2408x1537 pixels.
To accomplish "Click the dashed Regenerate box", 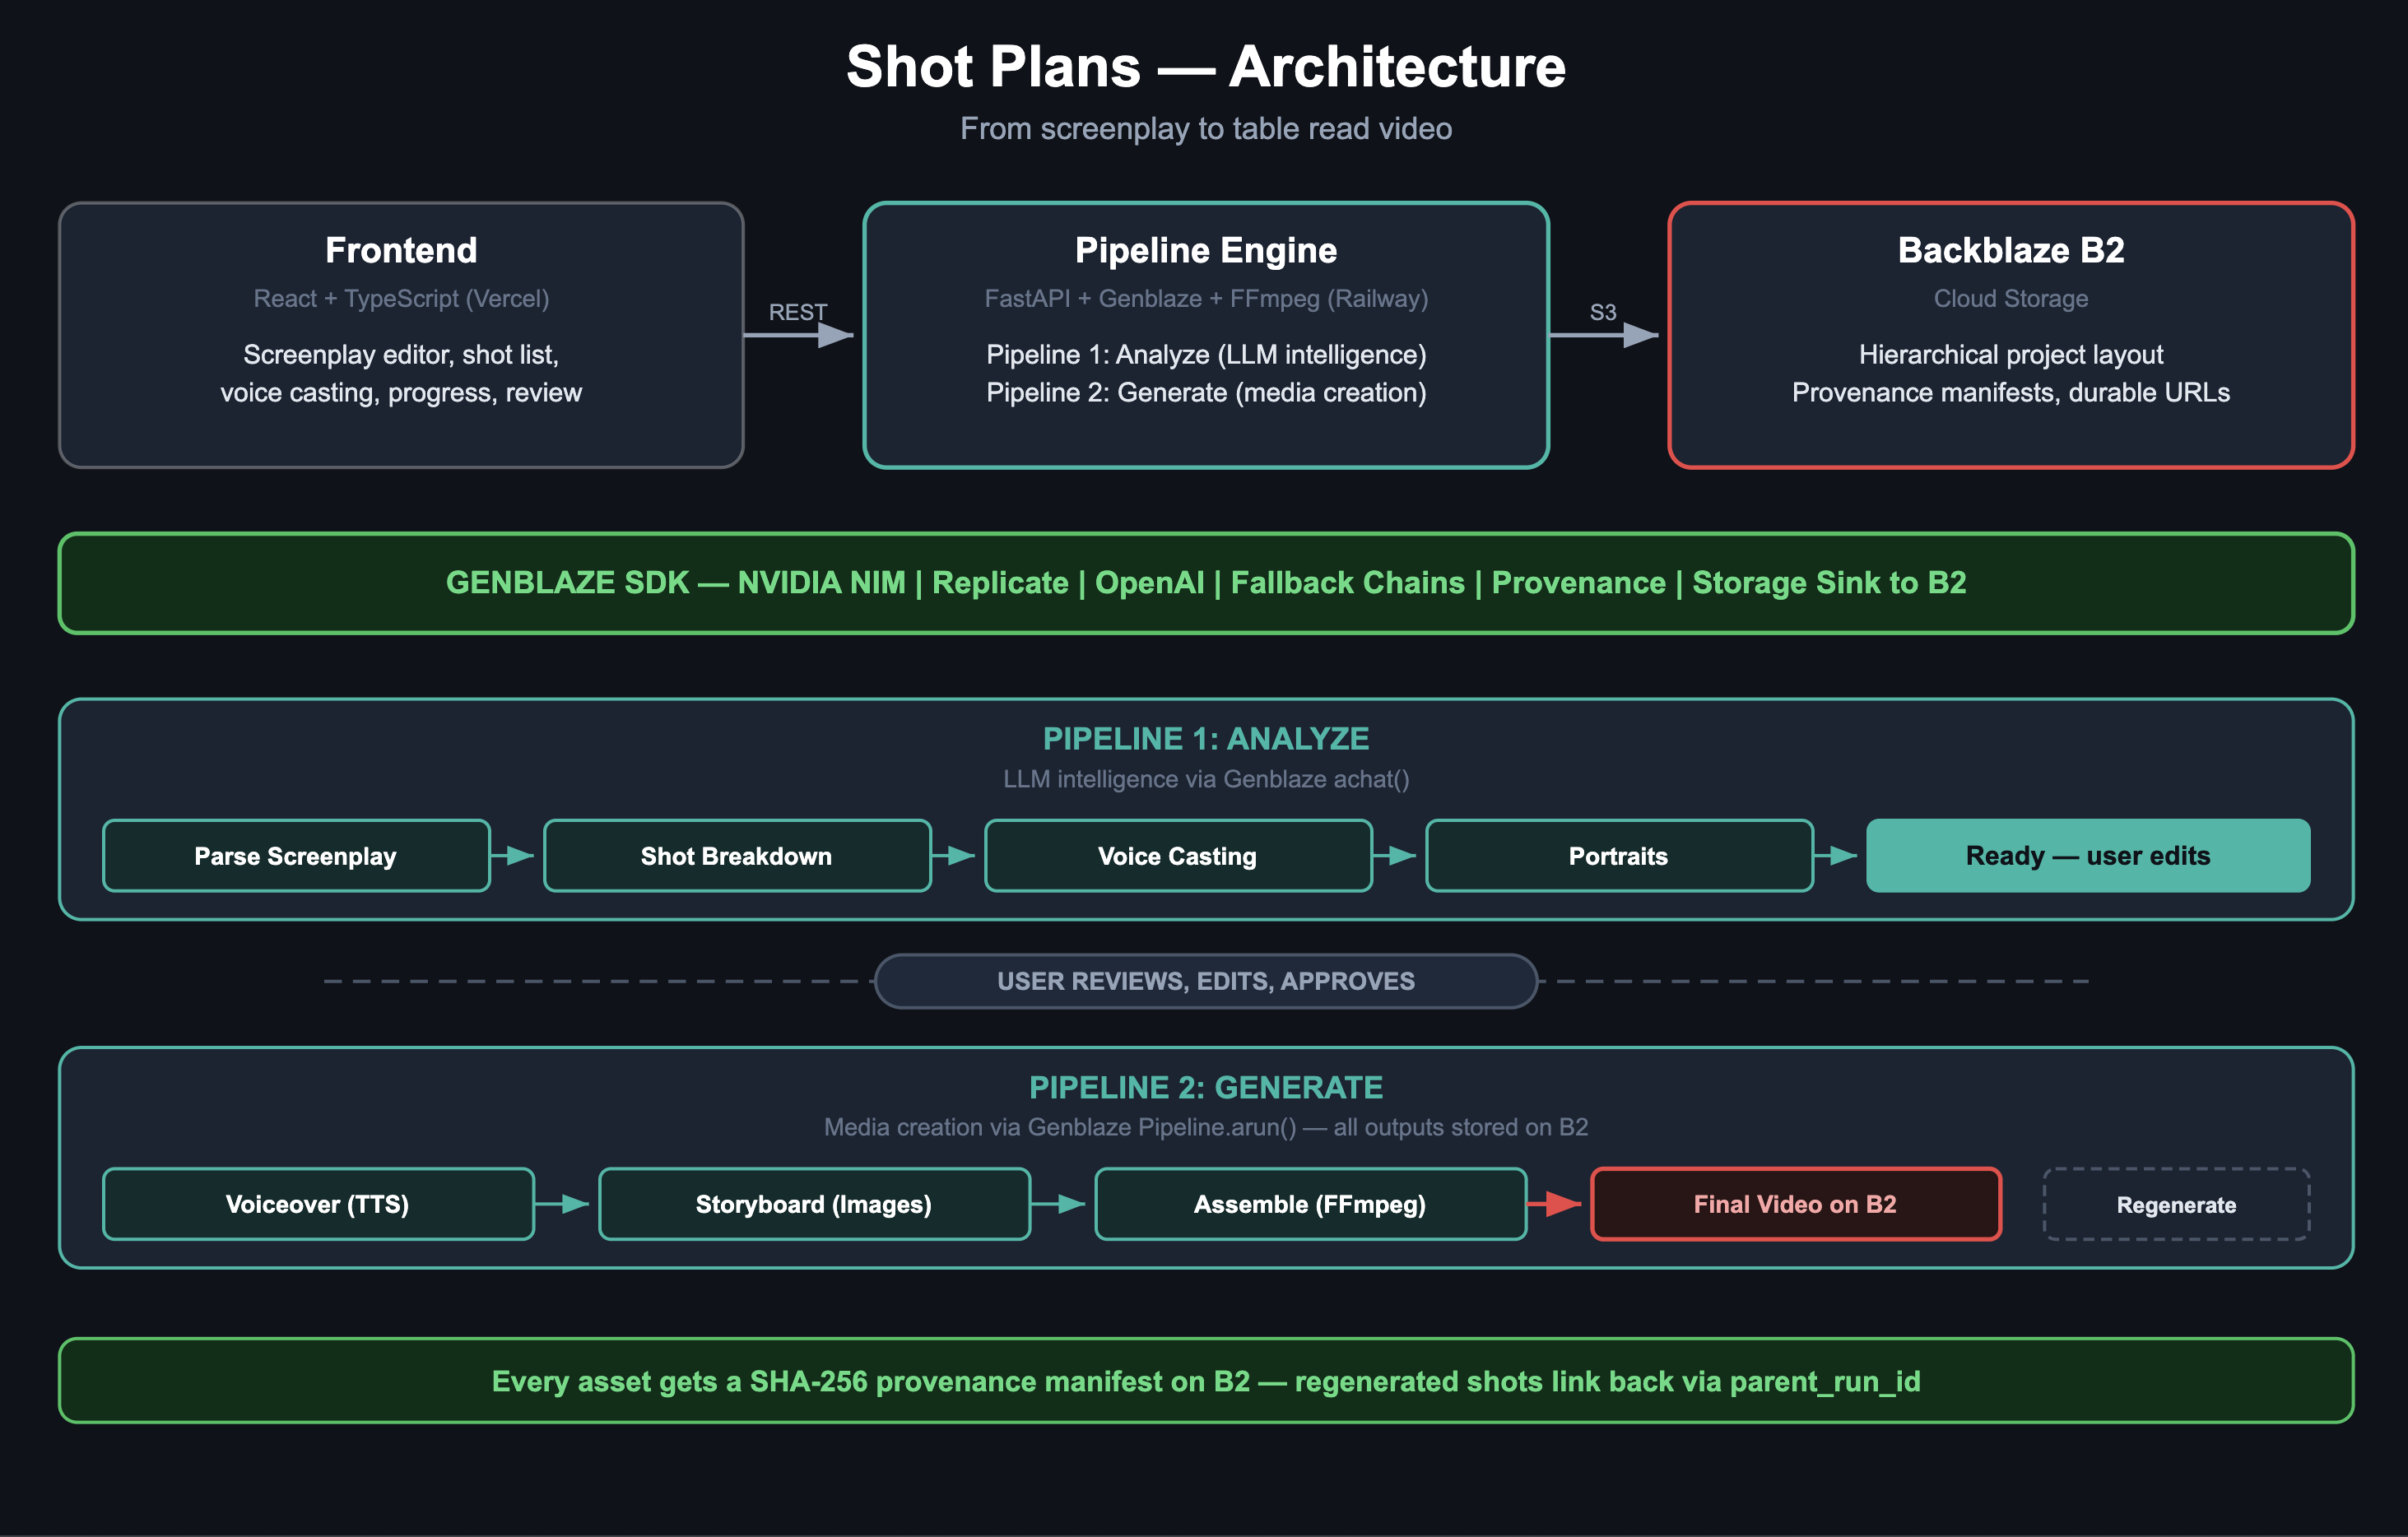I will pyautogui.click(x=2176, y=1204).
